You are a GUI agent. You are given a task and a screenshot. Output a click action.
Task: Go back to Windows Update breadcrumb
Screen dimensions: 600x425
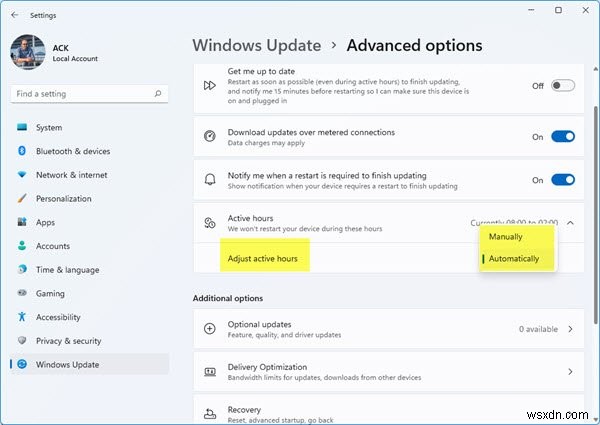click(257, 45)
